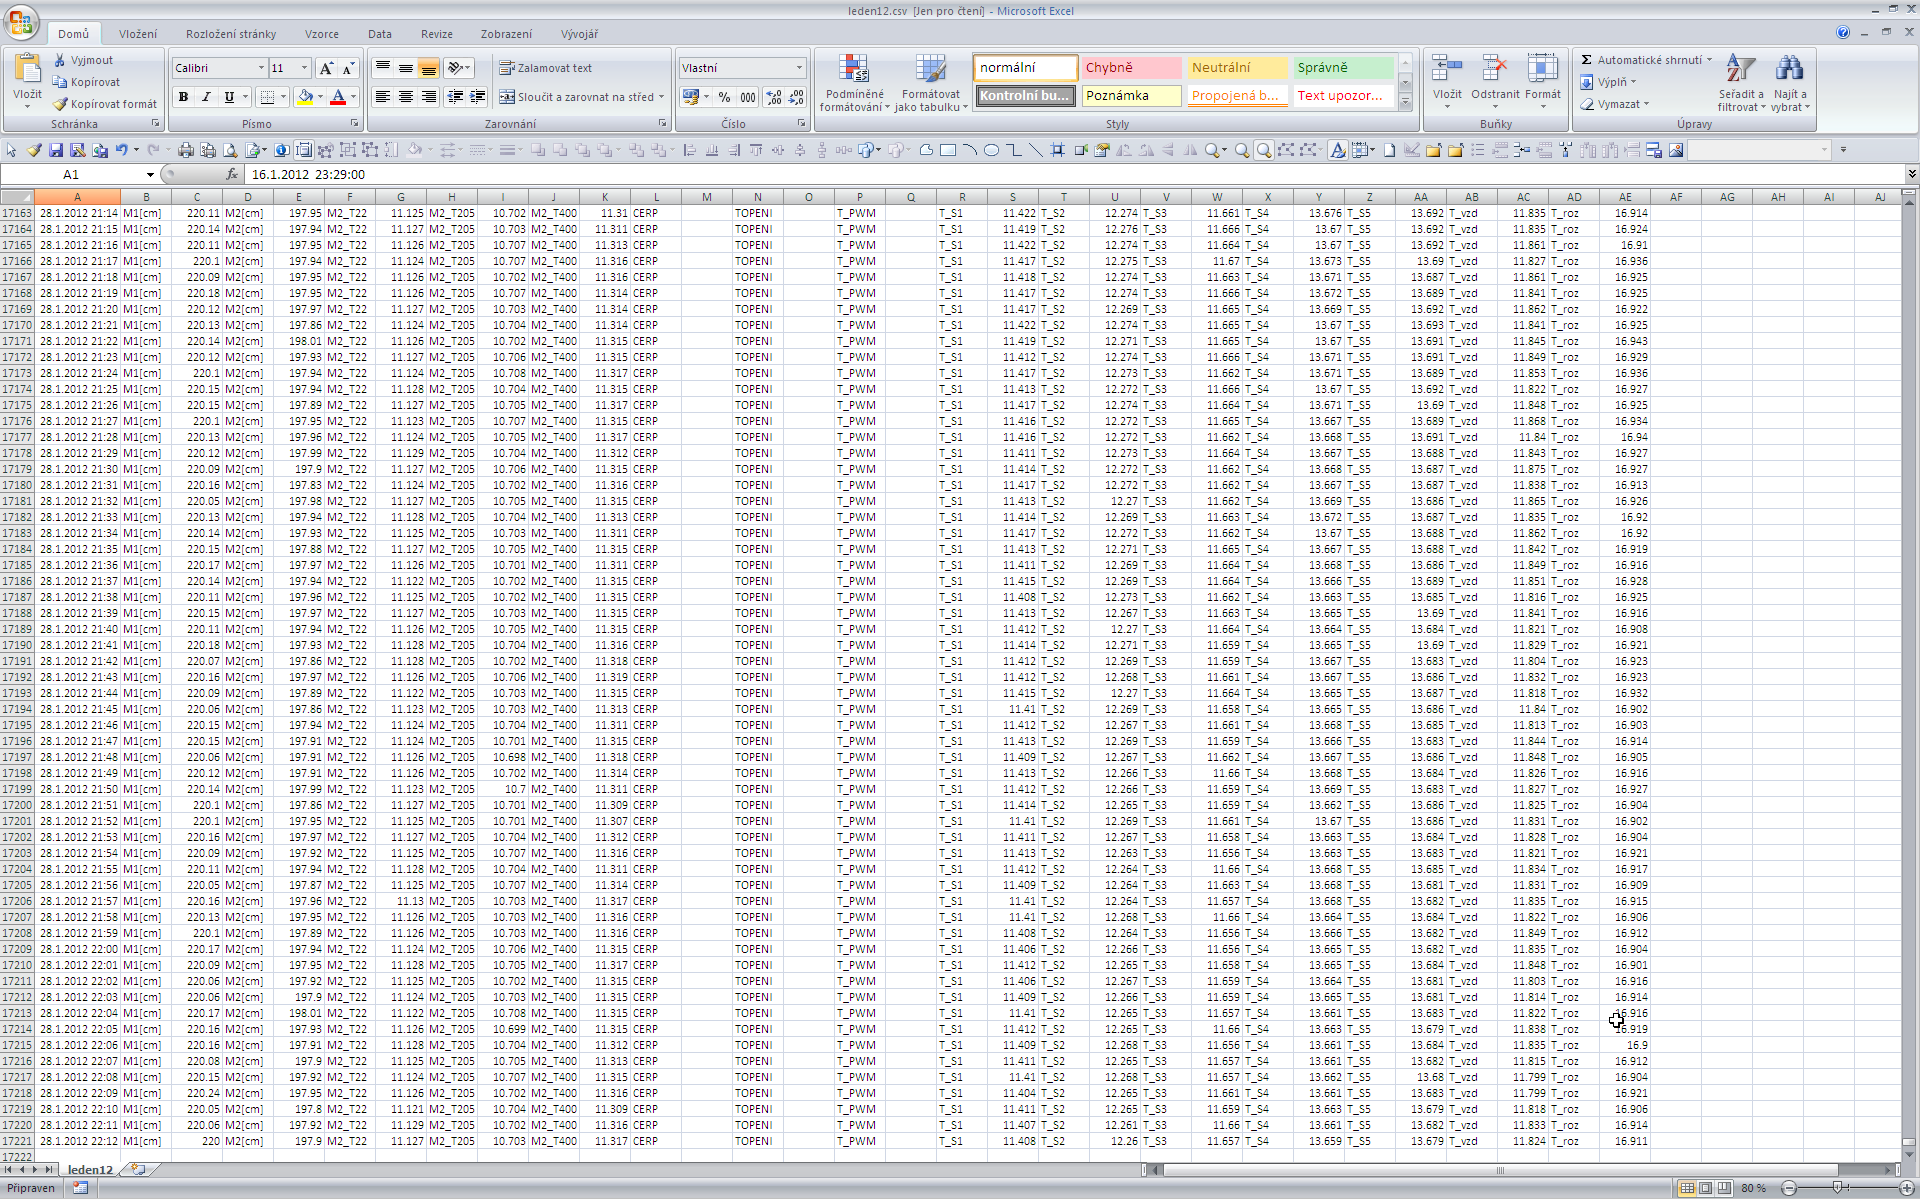Screen dimensions: 1920x1200
Task: Click Zalamovat text button
Action: click(x=546, y=68)
